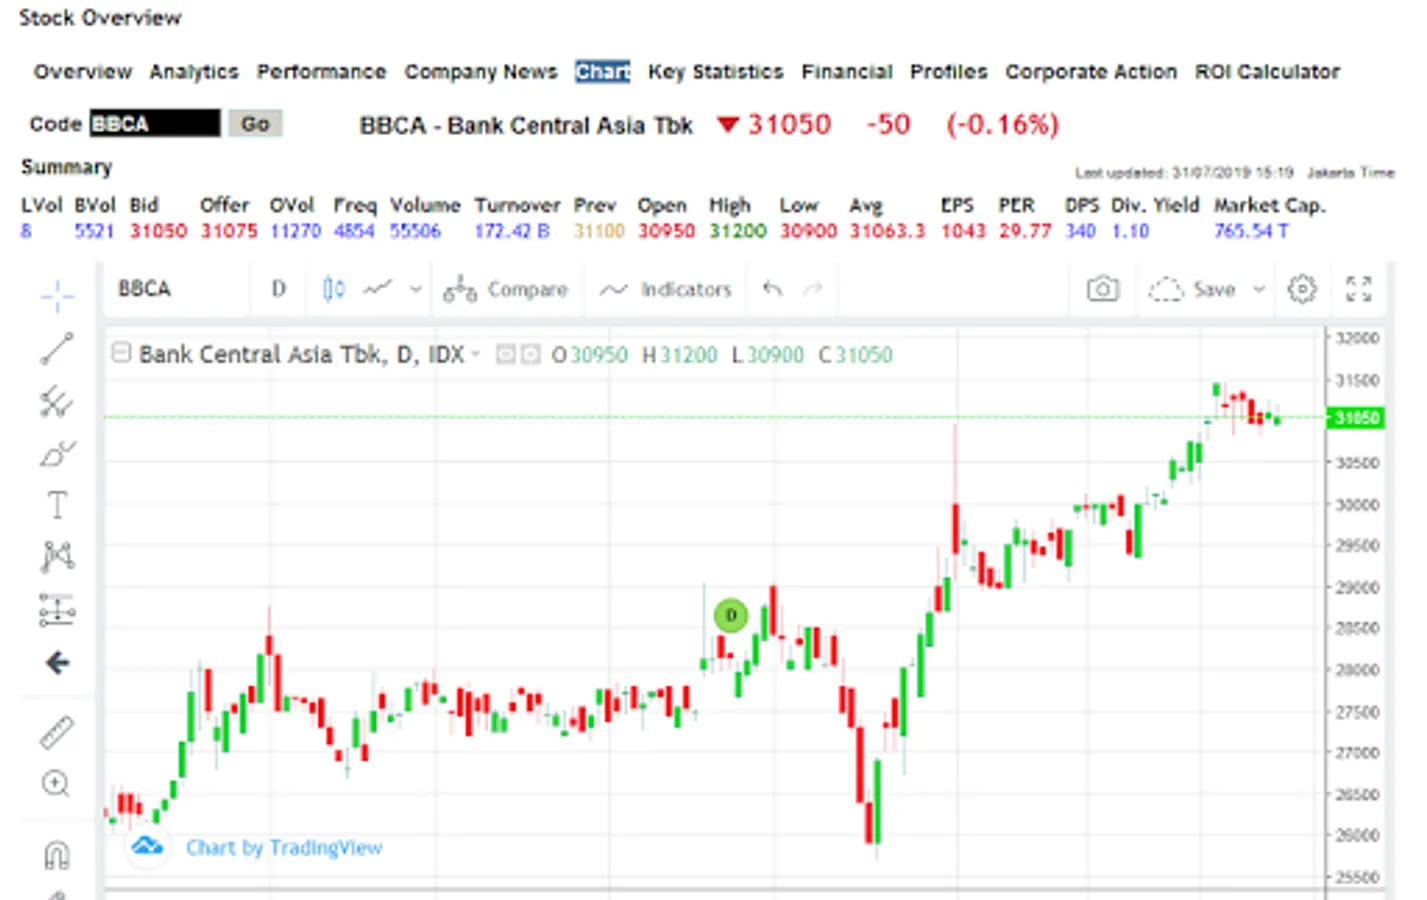
Task: View the Profiles tab
Action: 948,72
